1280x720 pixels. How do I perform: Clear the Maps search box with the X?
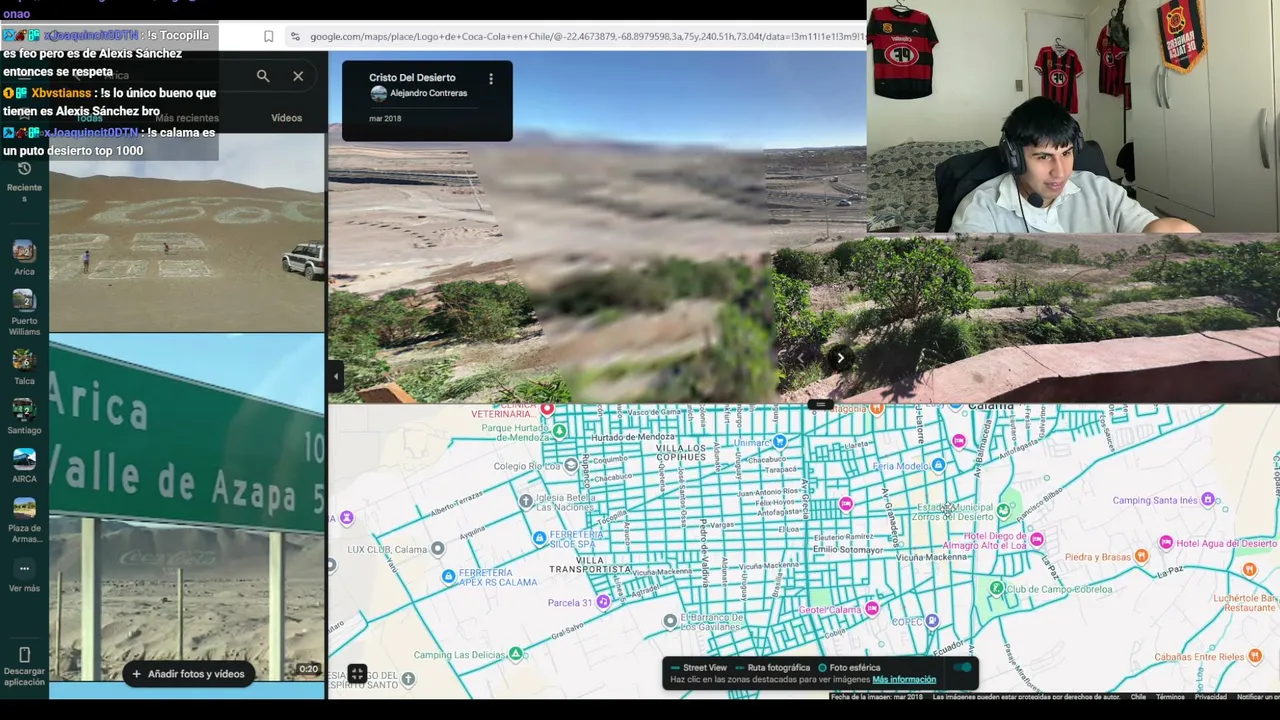point(298,76)
